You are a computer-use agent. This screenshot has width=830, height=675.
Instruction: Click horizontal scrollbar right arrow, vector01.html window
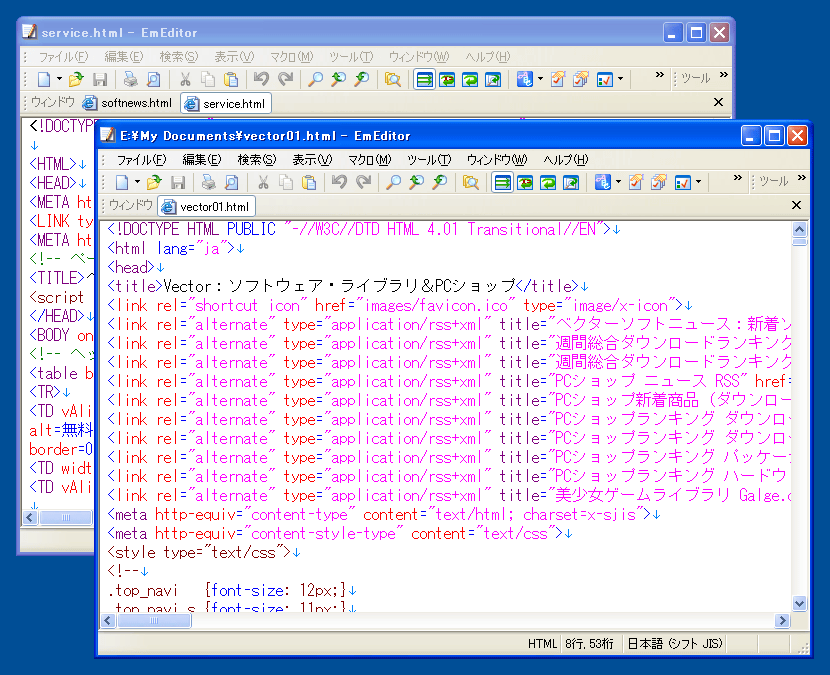pyautogui.click(x=782, y=620)
